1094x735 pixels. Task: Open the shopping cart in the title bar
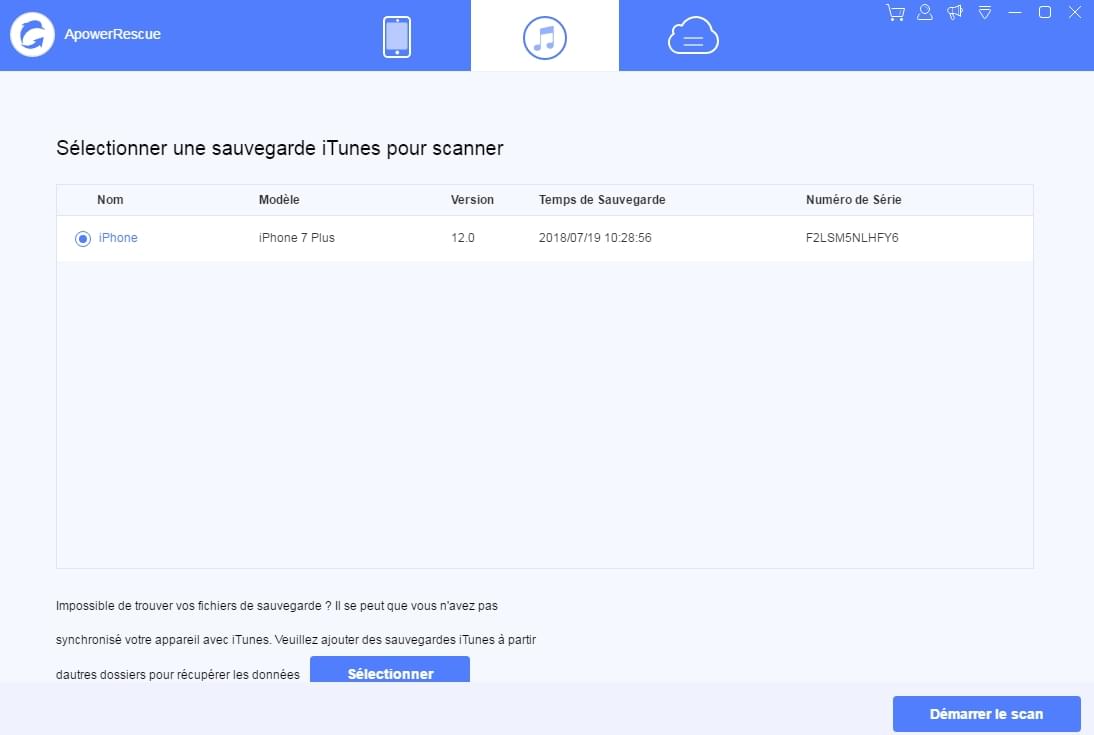click(895, 12)
